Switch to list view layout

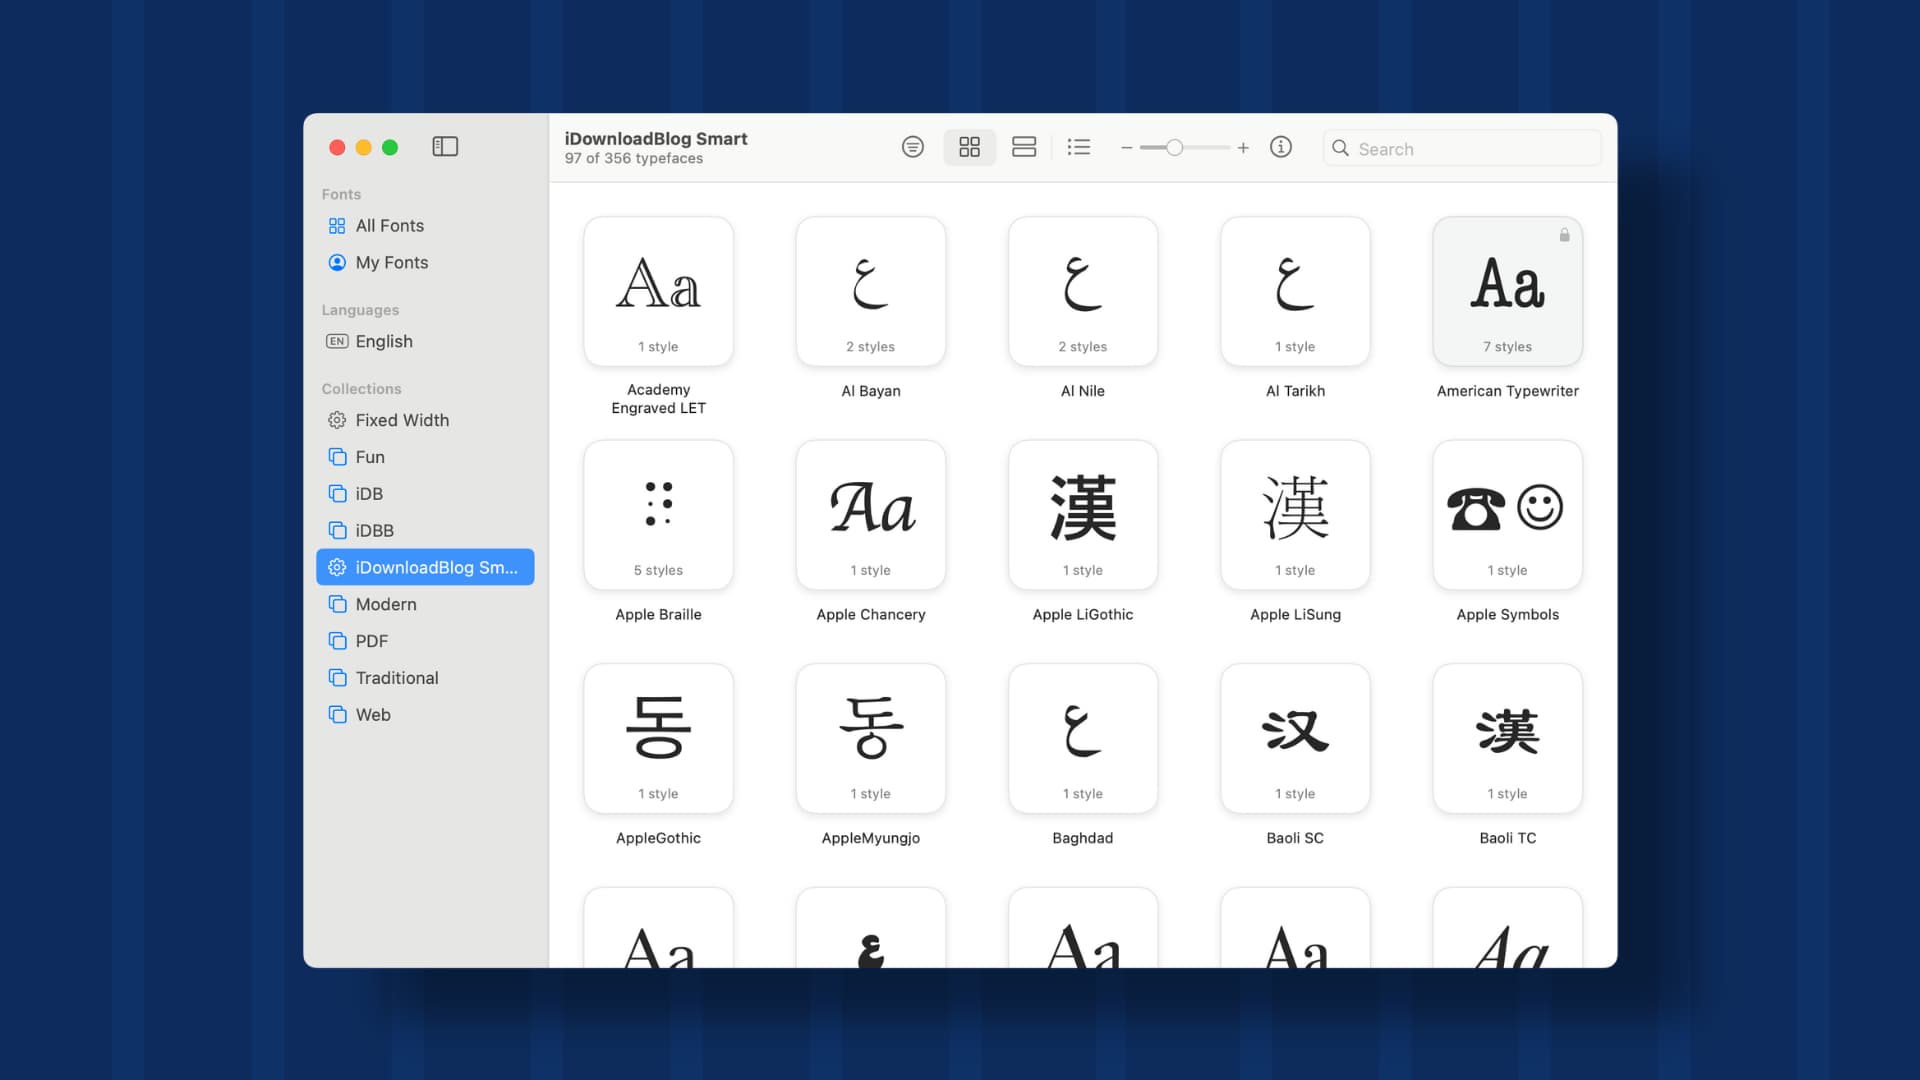1079,146
